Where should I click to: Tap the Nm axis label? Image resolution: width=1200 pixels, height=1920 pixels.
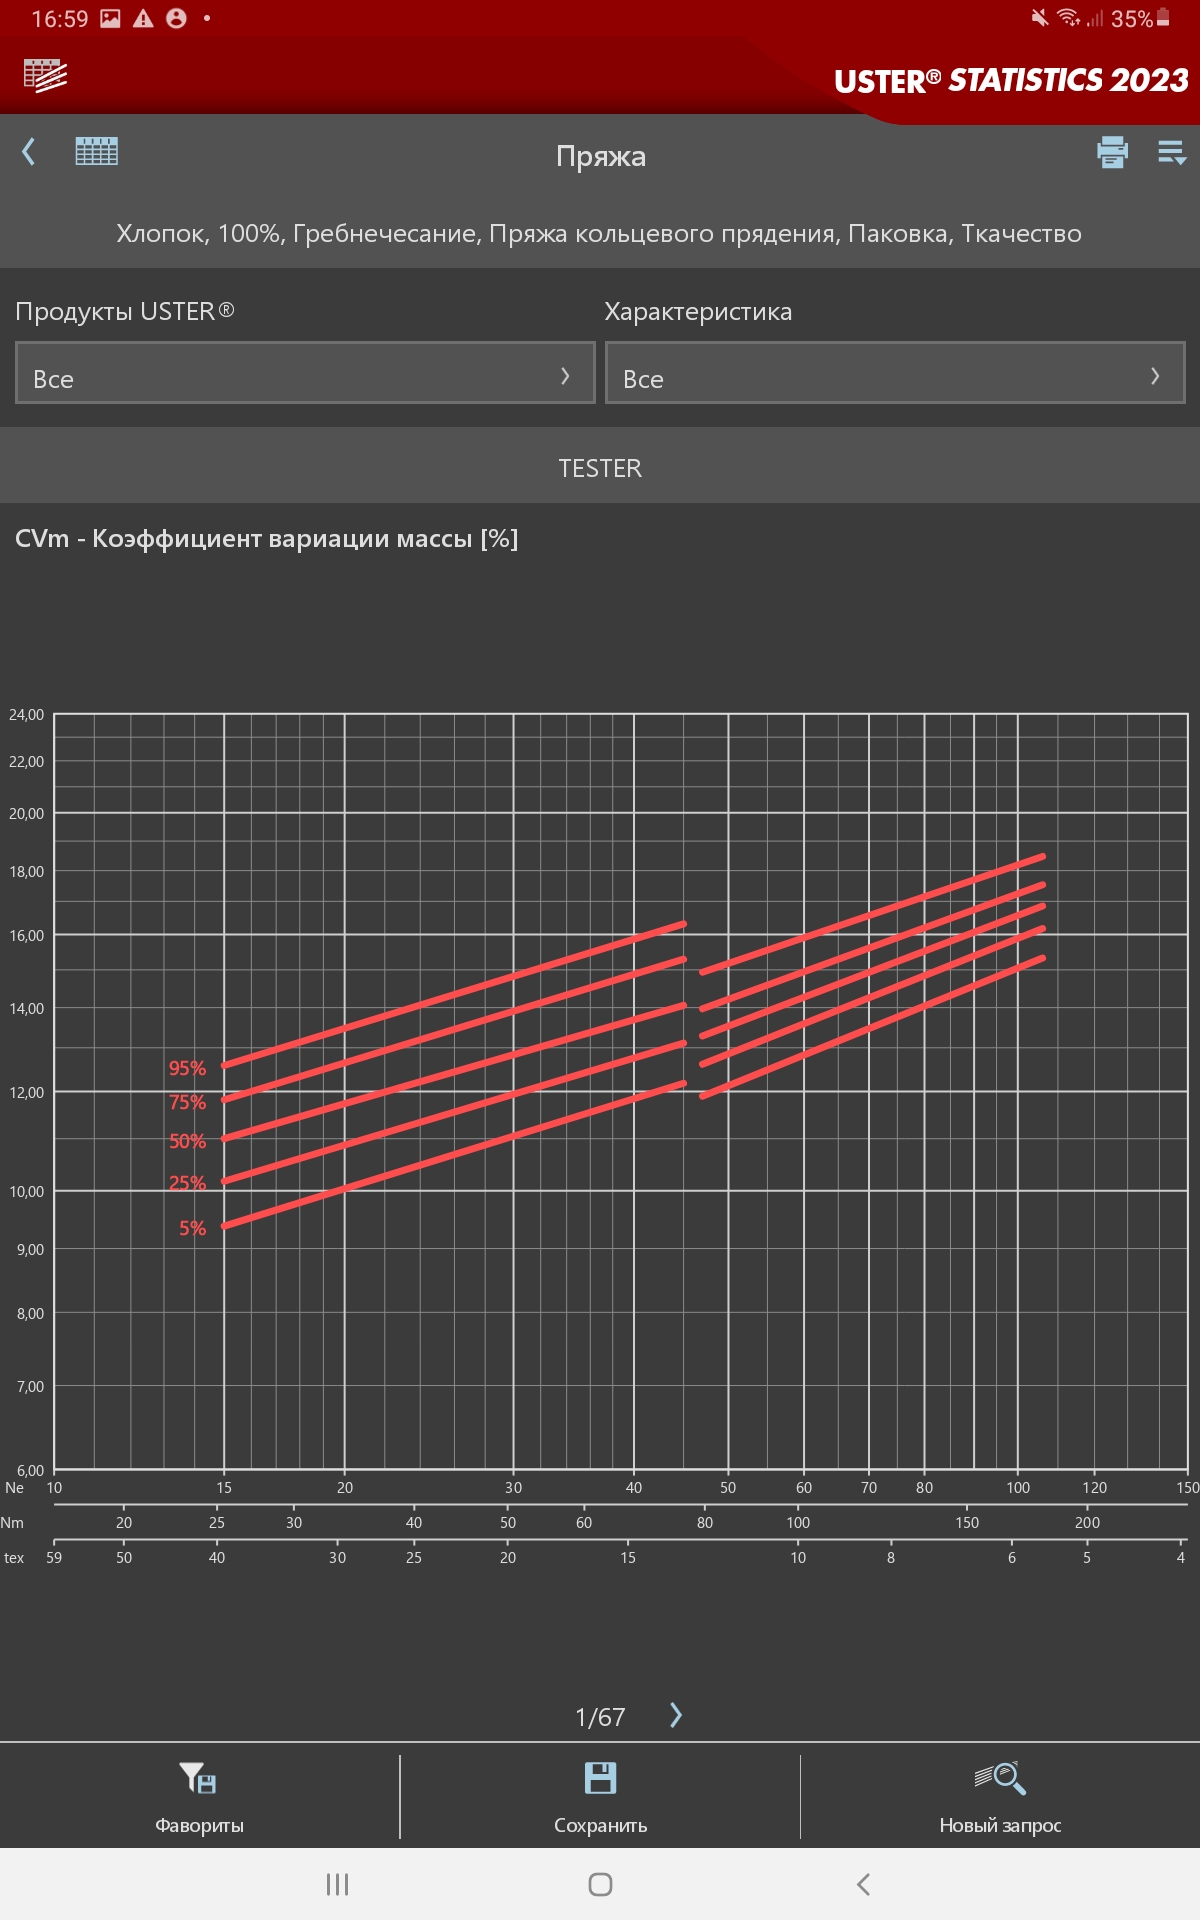pos(12,1523)
